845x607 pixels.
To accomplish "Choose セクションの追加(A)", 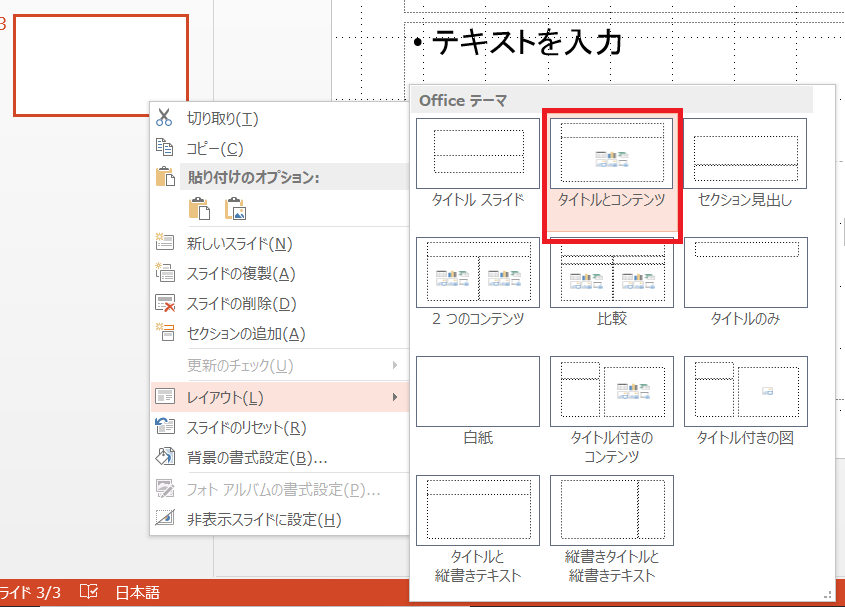I will tap(279, 334).
